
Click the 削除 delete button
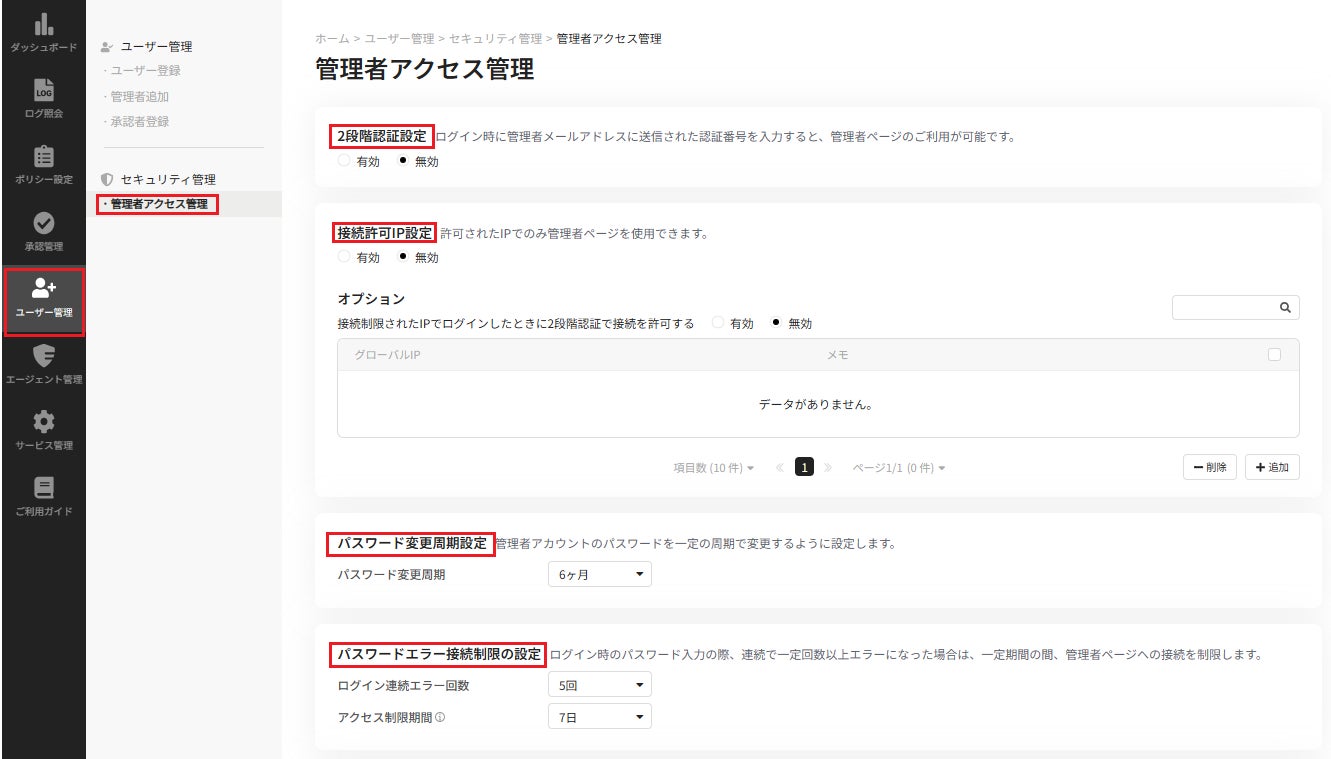coord(1210,467)
